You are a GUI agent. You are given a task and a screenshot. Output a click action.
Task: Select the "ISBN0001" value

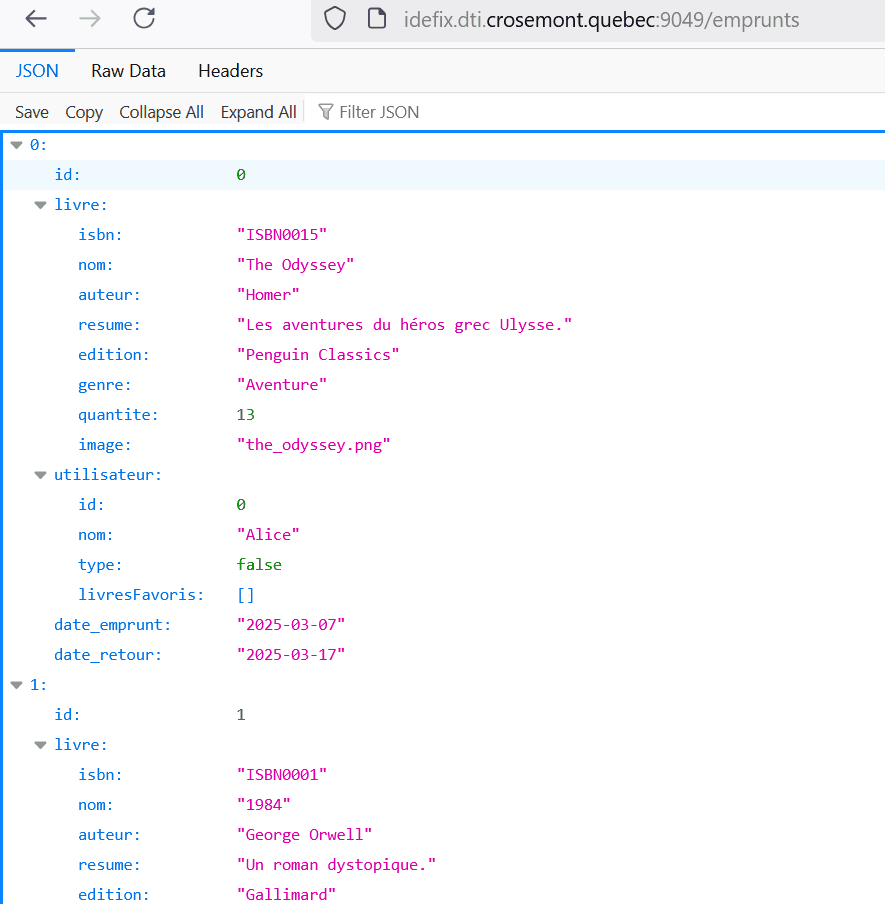282,774
